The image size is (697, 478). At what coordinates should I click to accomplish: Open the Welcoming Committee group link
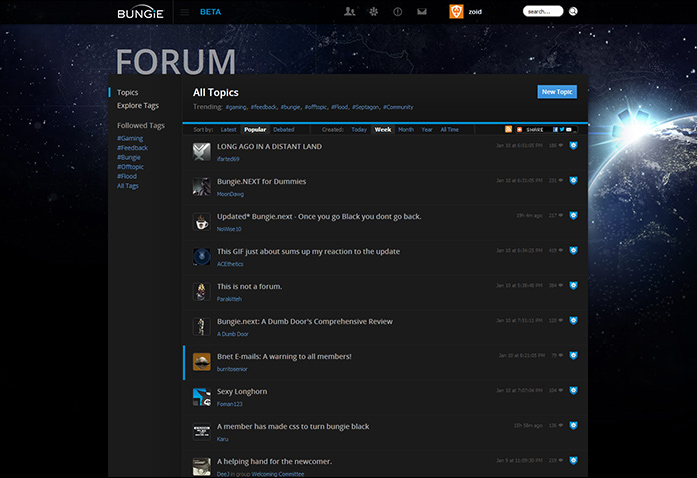pos(278,474)
